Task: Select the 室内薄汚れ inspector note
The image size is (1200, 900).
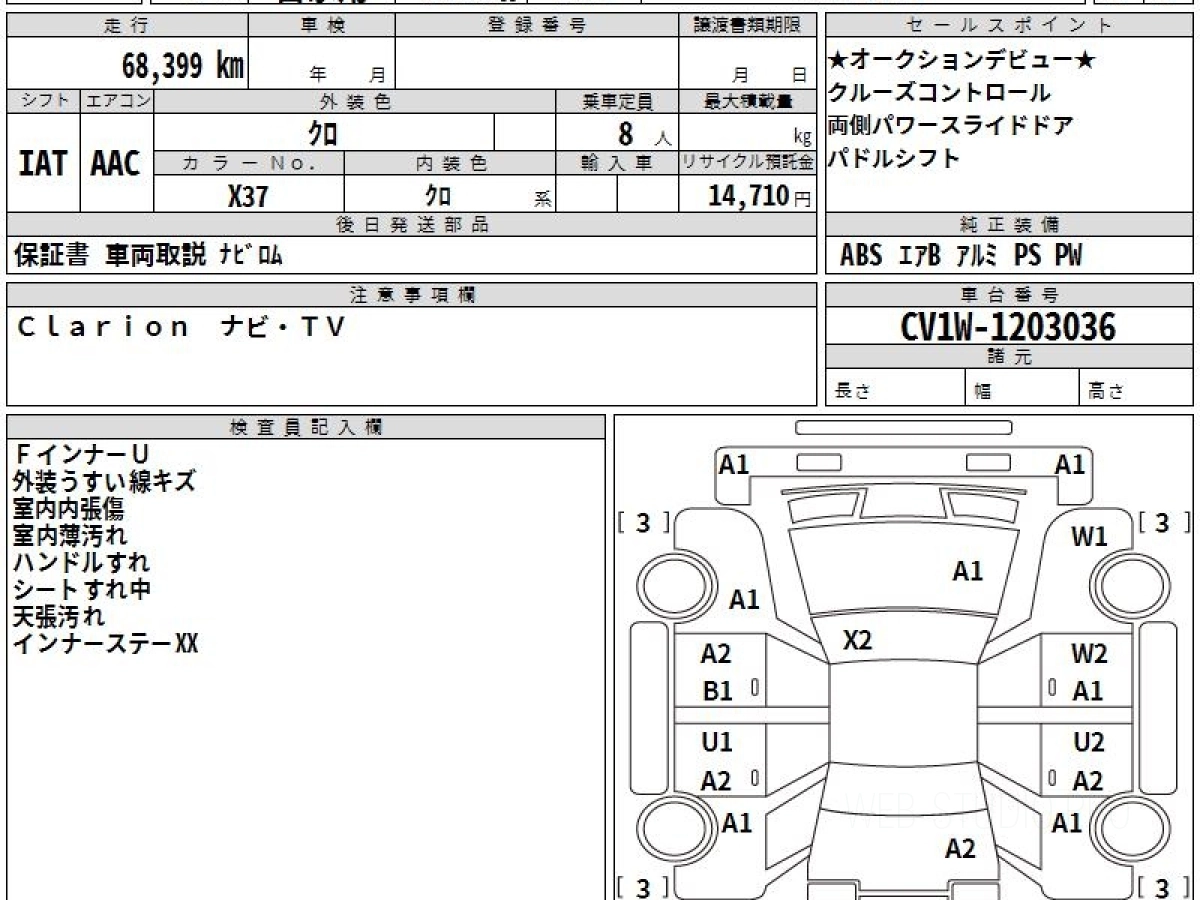Action: (x=70, y=536)
